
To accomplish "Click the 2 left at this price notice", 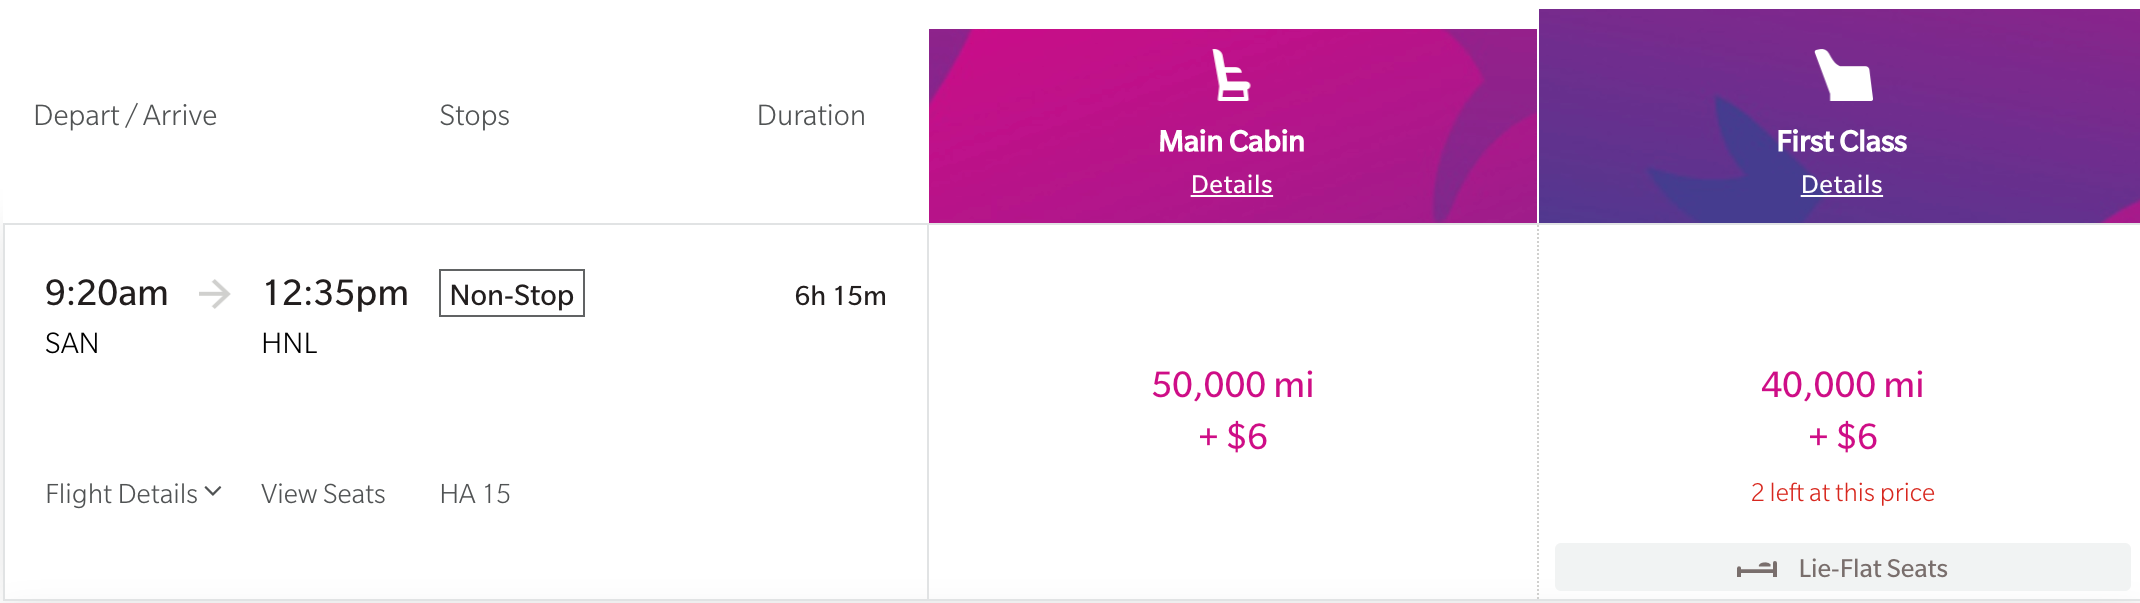I will [1842, 493].
